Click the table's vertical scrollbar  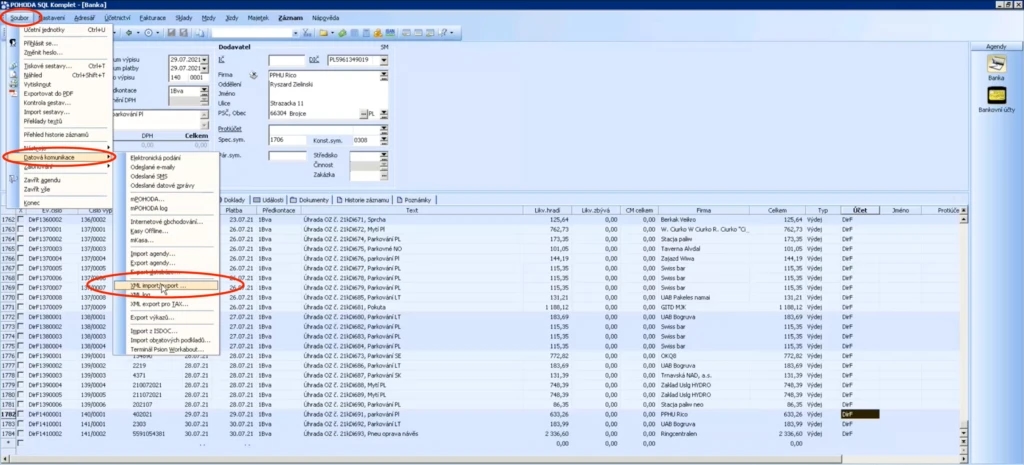[x=965, y=327]
